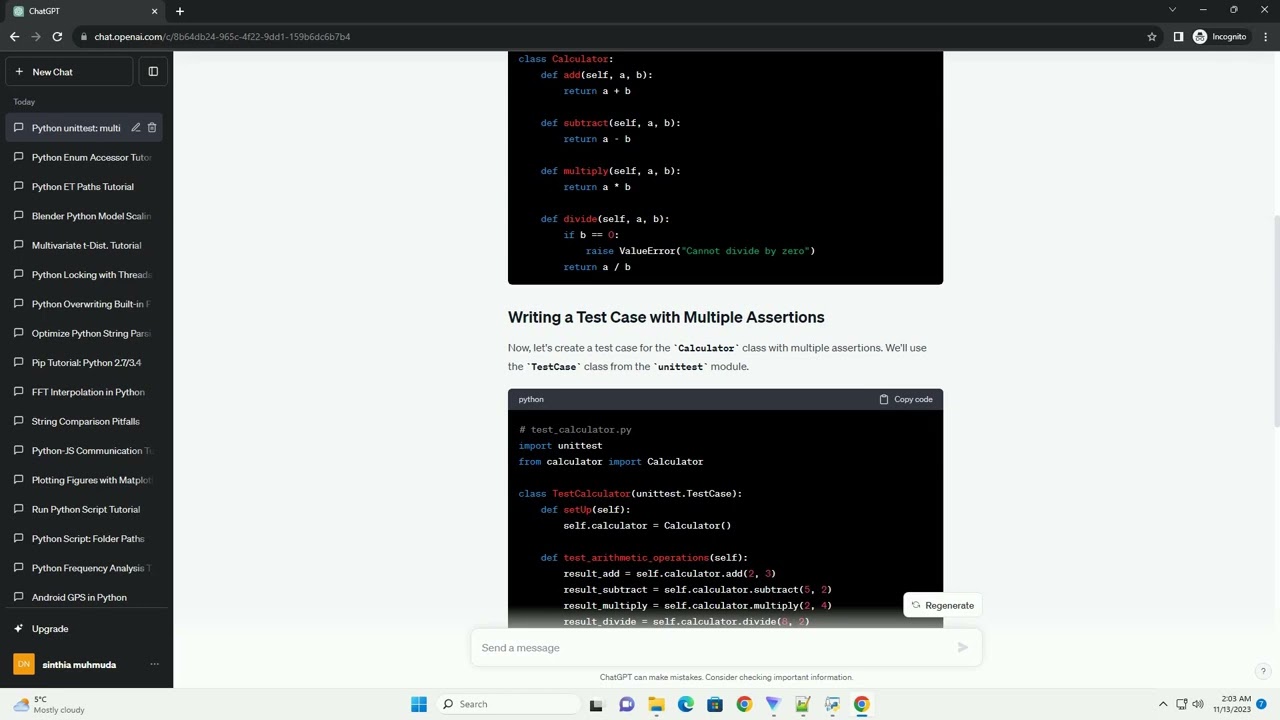The width and height of the screenshot is (1280, 720).
Task: Open volume control in system tray
Action: (1198, 704)
